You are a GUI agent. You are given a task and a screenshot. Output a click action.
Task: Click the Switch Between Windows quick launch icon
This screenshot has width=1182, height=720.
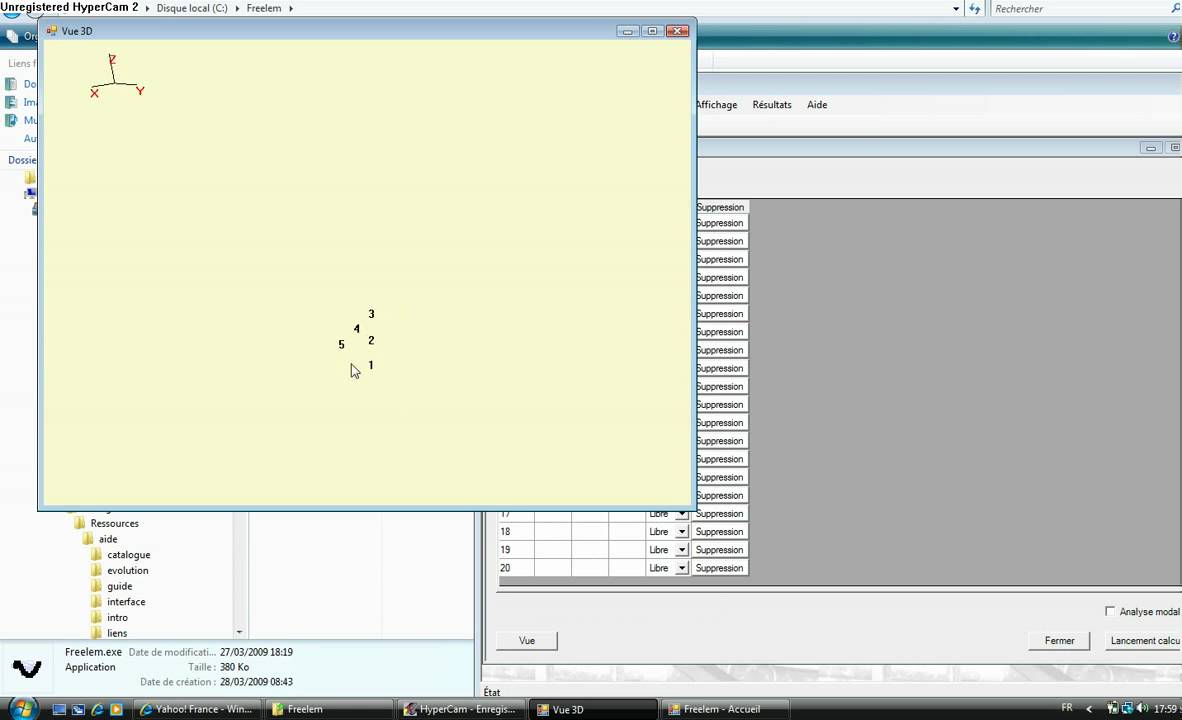point(78,709)
